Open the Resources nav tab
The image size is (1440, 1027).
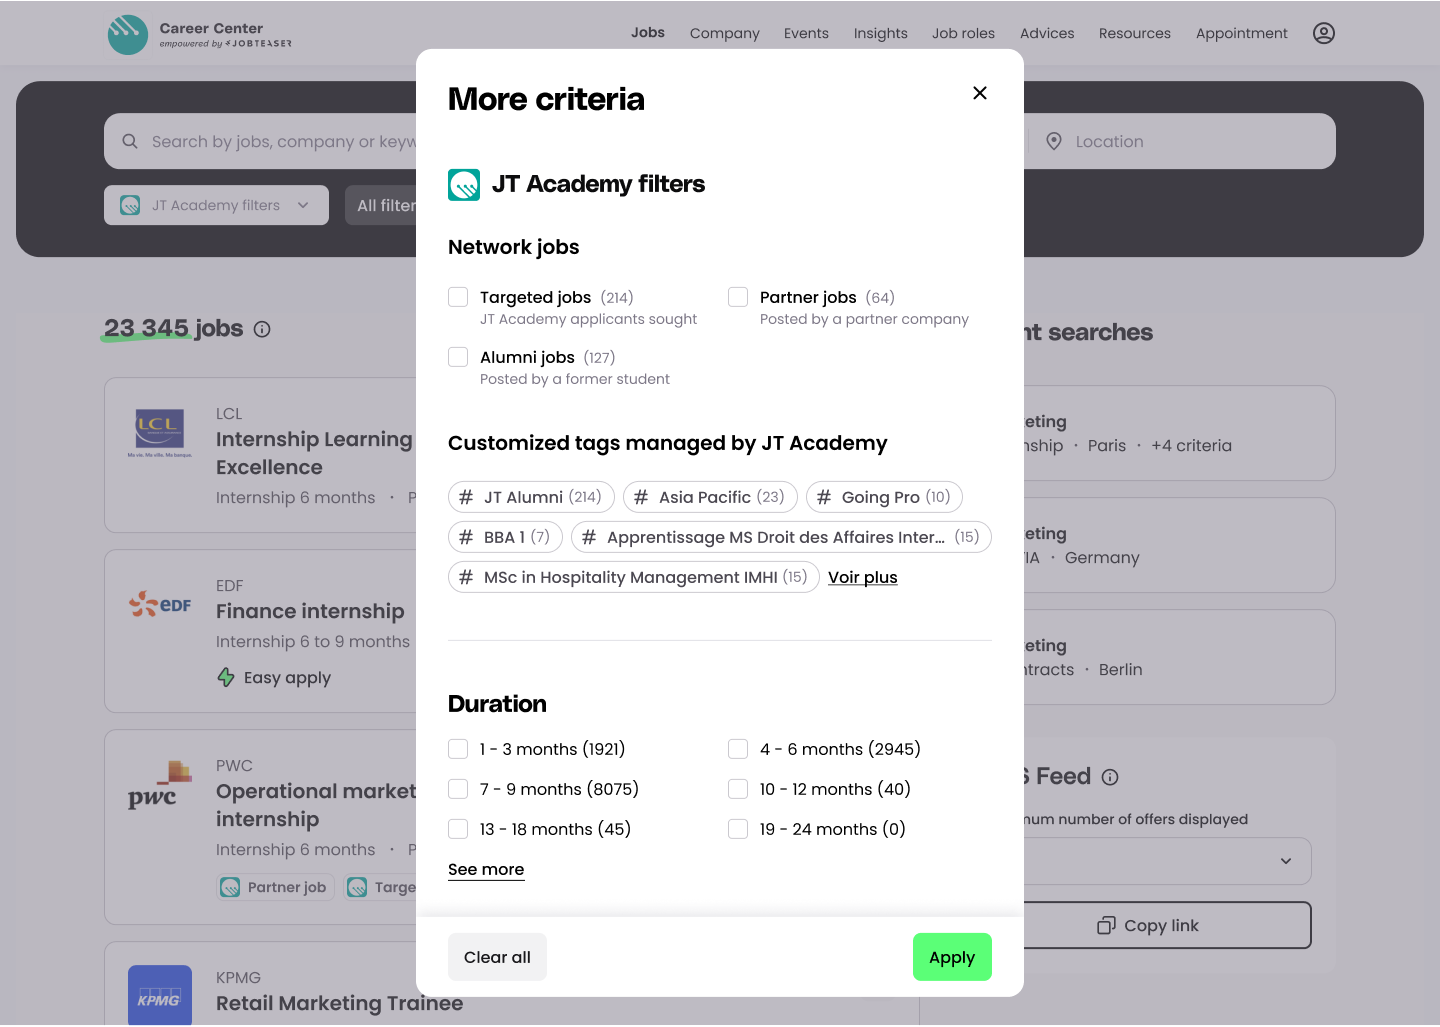coord(1135,33)
